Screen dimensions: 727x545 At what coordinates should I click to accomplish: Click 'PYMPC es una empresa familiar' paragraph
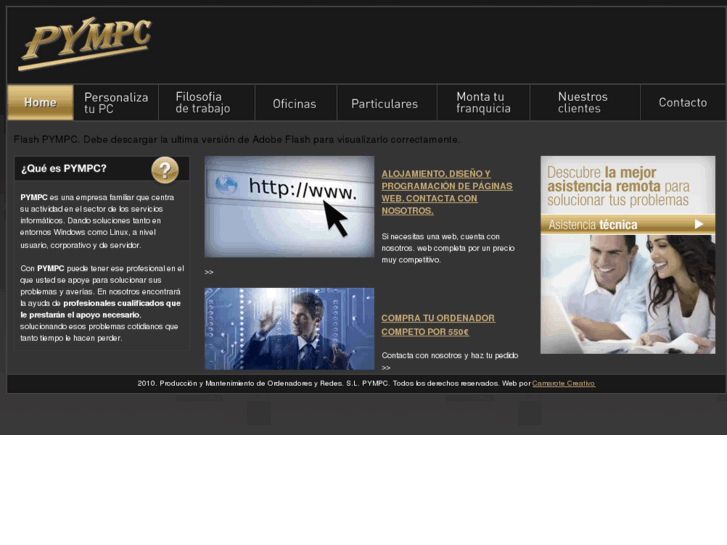point(97,221)
